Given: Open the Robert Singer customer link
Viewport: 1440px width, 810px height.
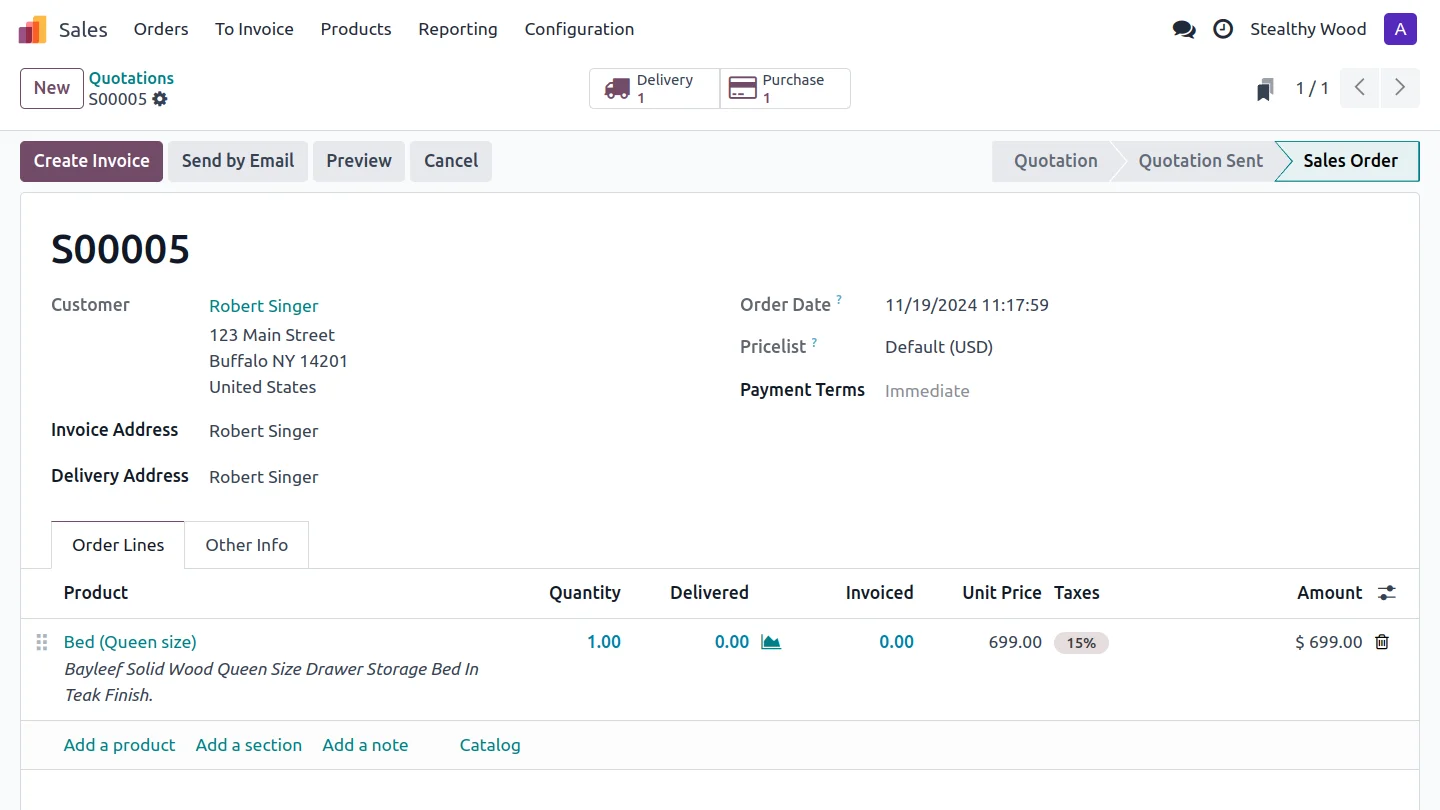Looking at the screenshot, I should pyautogui.click(x=263, y=306).
